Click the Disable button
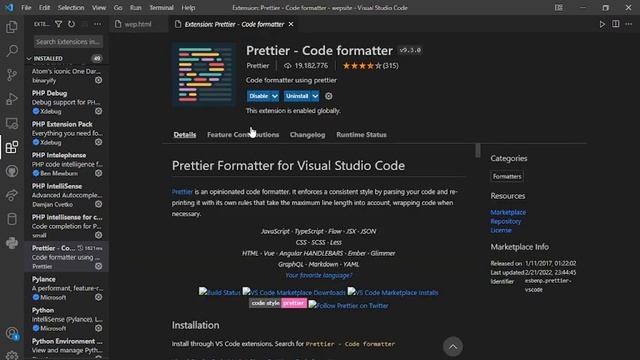This screenshot has width=640, height=360. point(258,96)
